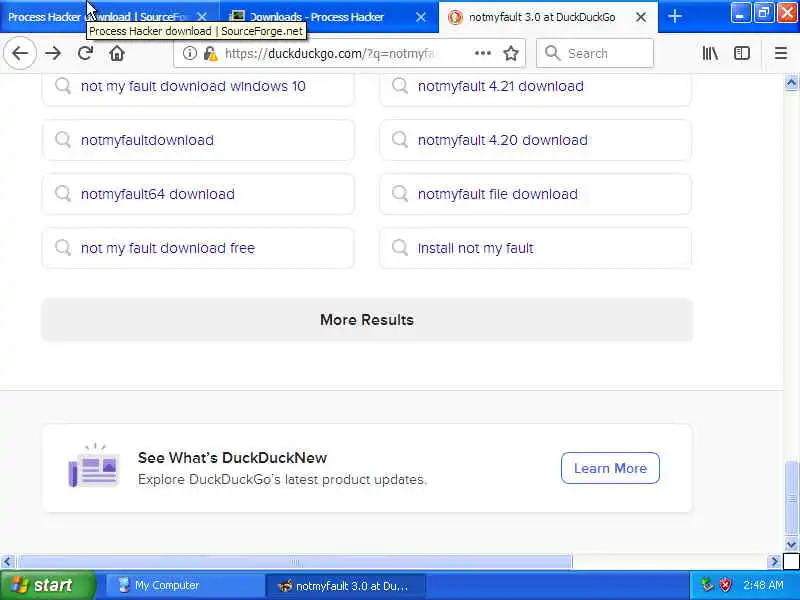Open the Windows start menu
The width and height of the screenshot is (800, 600).
pyautogui.click(x=47, y=585)
